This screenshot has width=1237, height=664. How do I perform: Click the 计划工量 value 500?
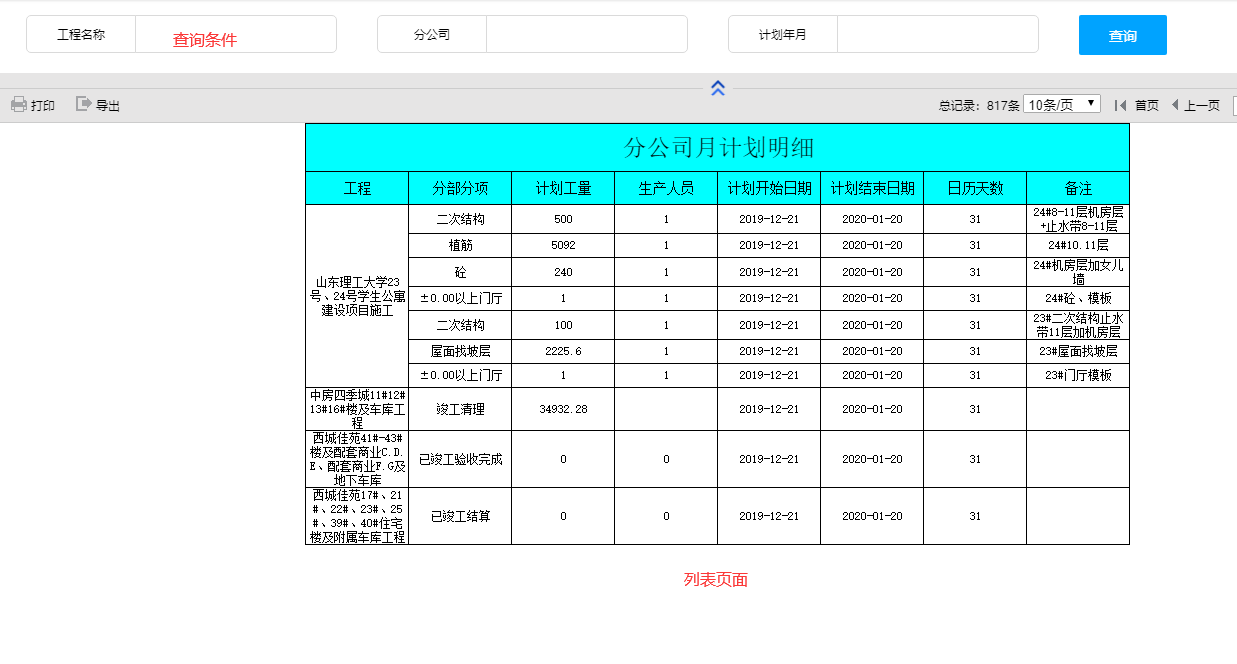pos(563,219)
